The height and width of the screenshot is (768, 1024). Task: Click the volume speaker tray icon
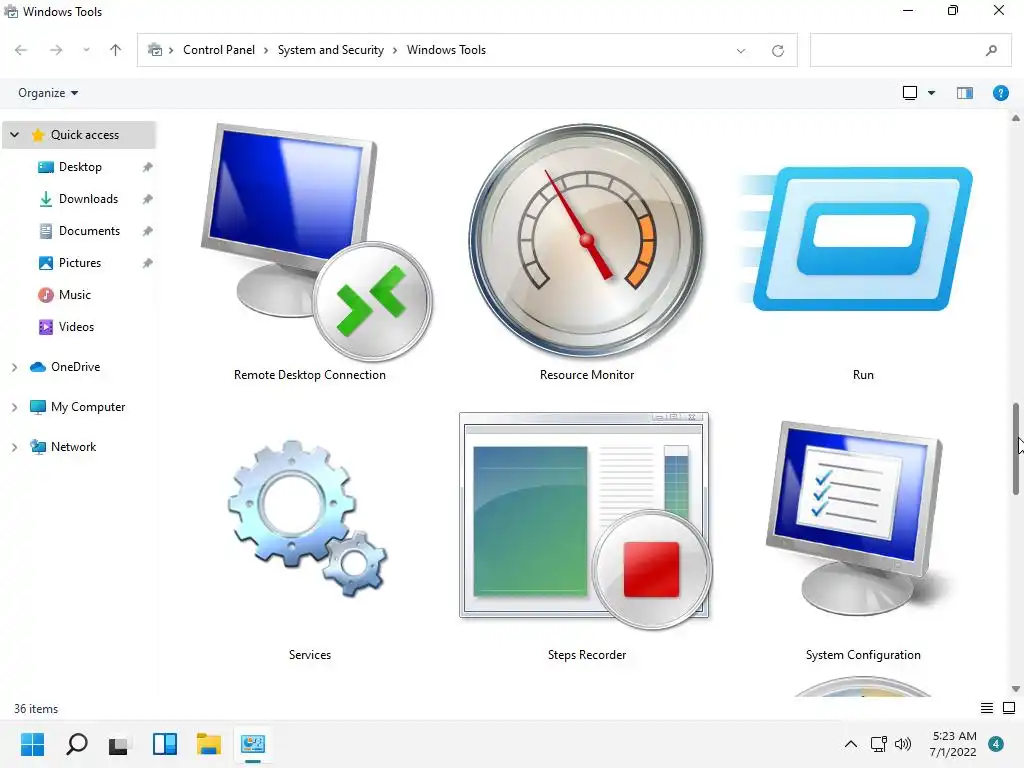pyautogui.click(x=903, y=744)
